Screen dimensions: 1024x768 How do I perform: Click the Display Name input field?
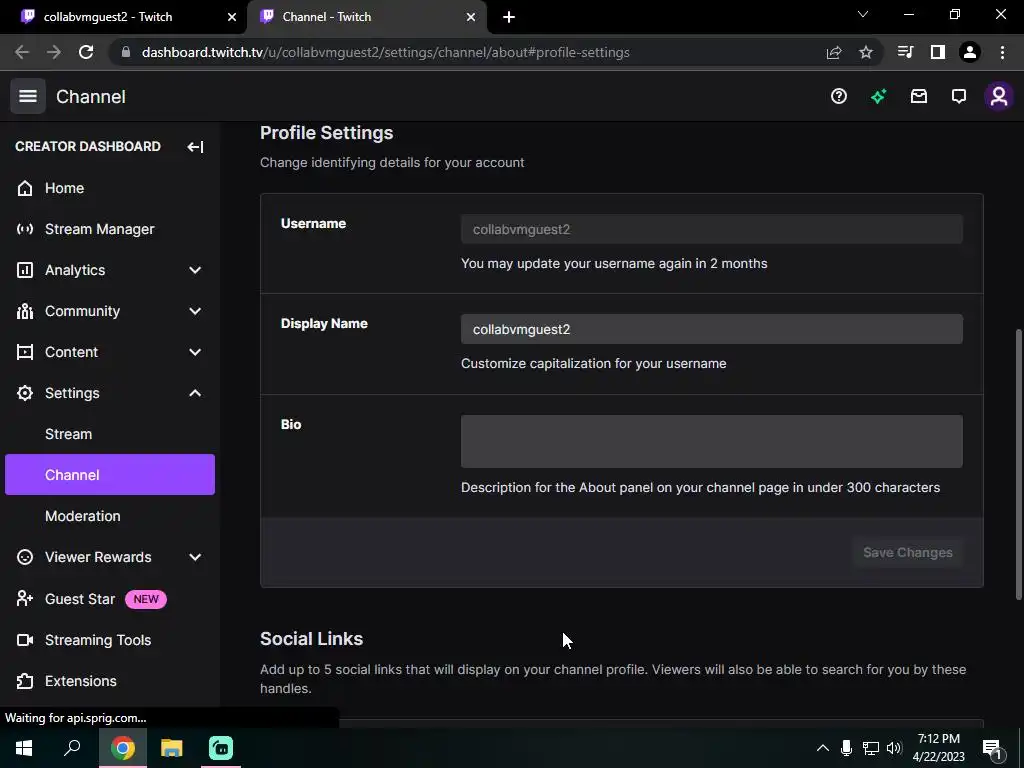(712, 329)
